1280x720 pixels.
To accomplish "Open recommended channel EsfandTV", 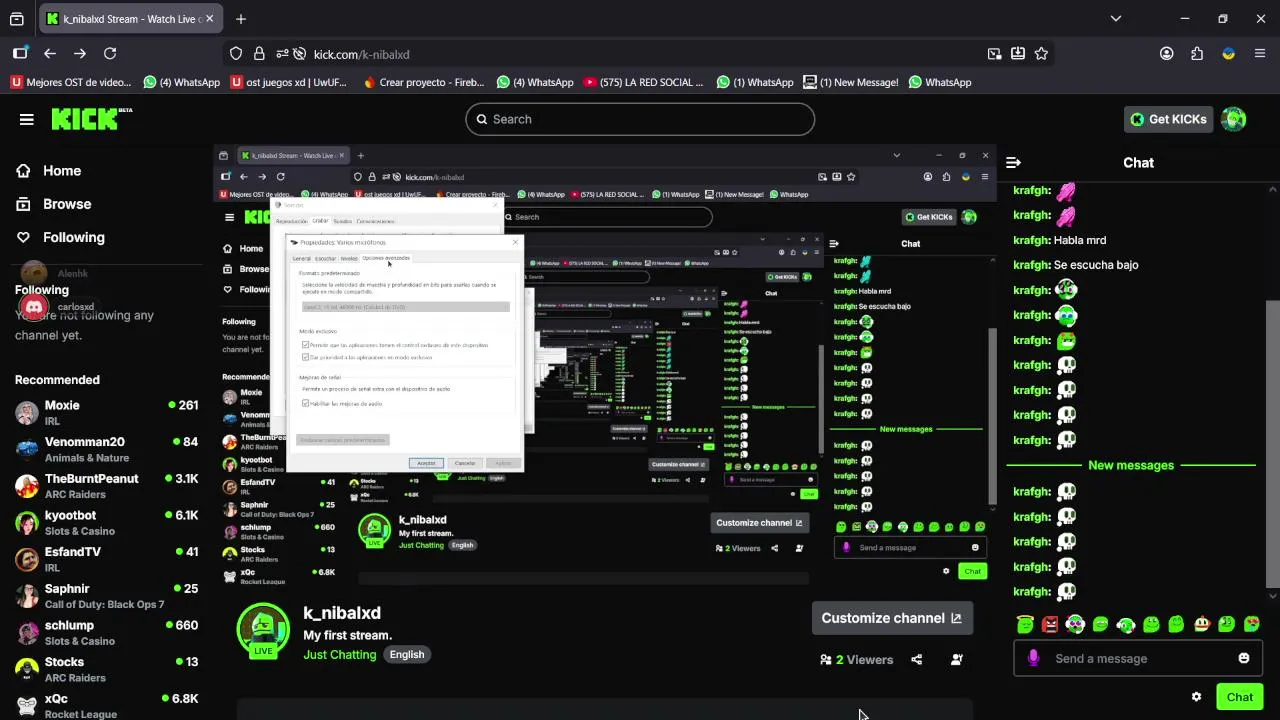I will (106, 559).
